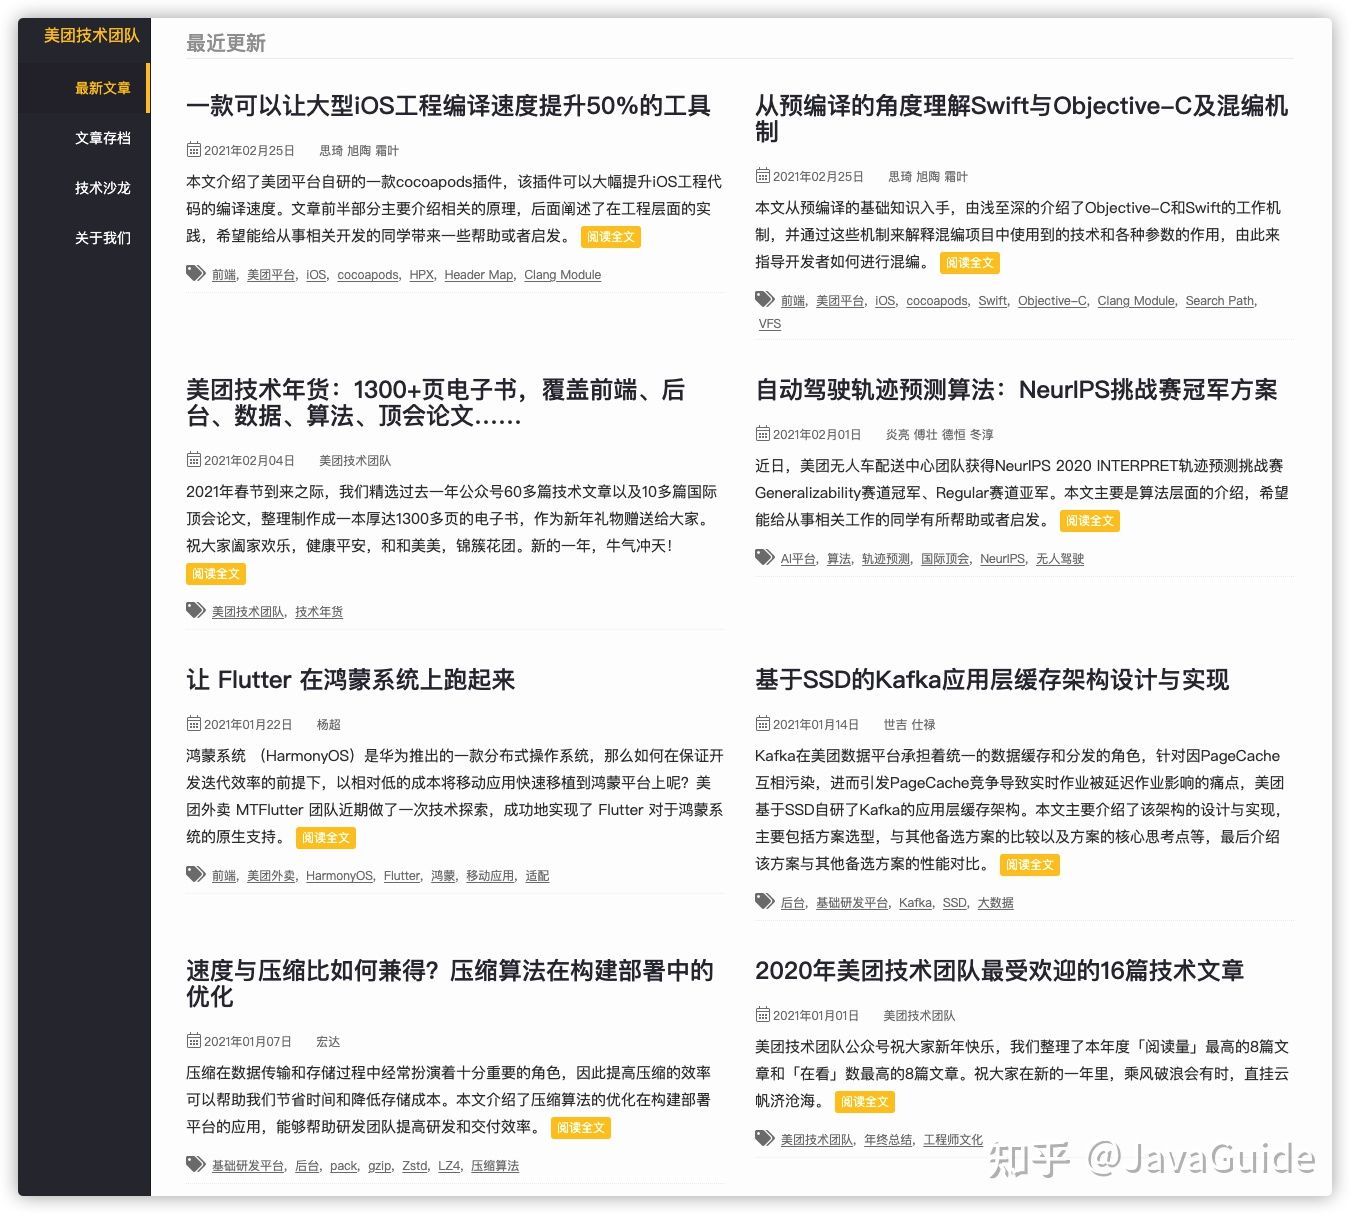The height and width of the screenshot is (1214, 1350).
Task: Click tag icon beside 年终总结 tags row
Action: tap(765, 1138)
